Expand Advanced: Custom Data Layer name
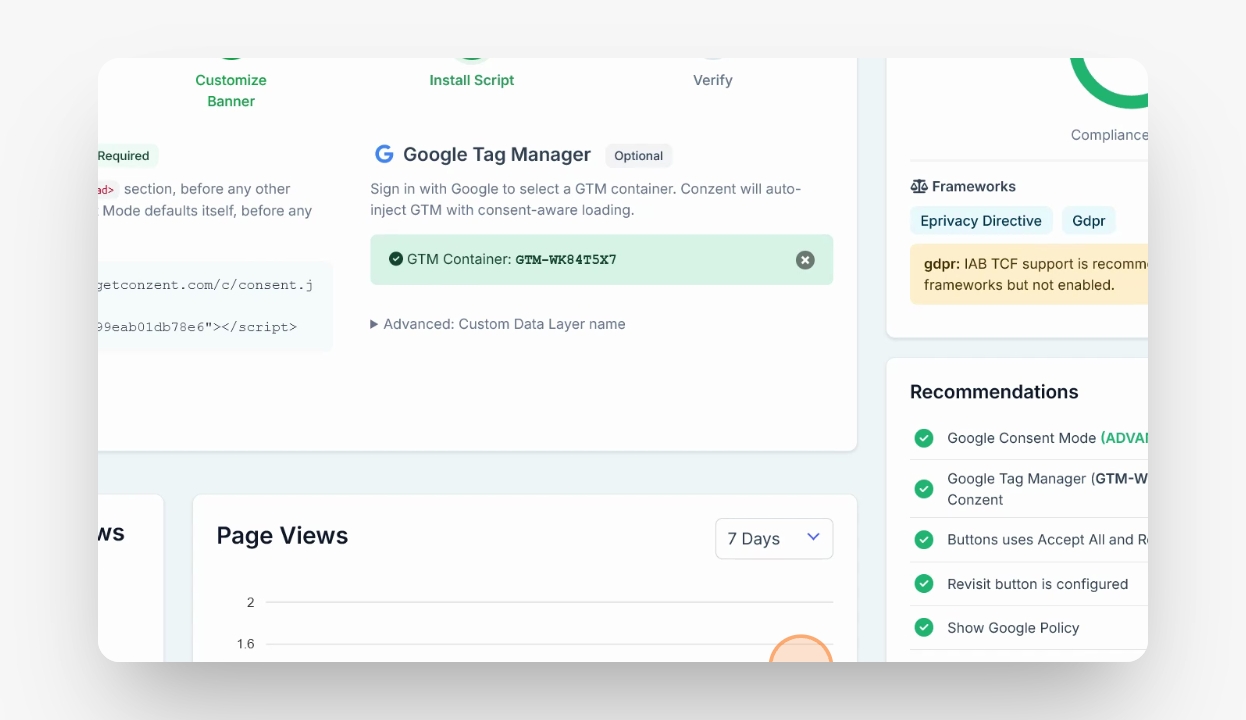Screen dimensions: 1246x720 click(x=498, y=324)
